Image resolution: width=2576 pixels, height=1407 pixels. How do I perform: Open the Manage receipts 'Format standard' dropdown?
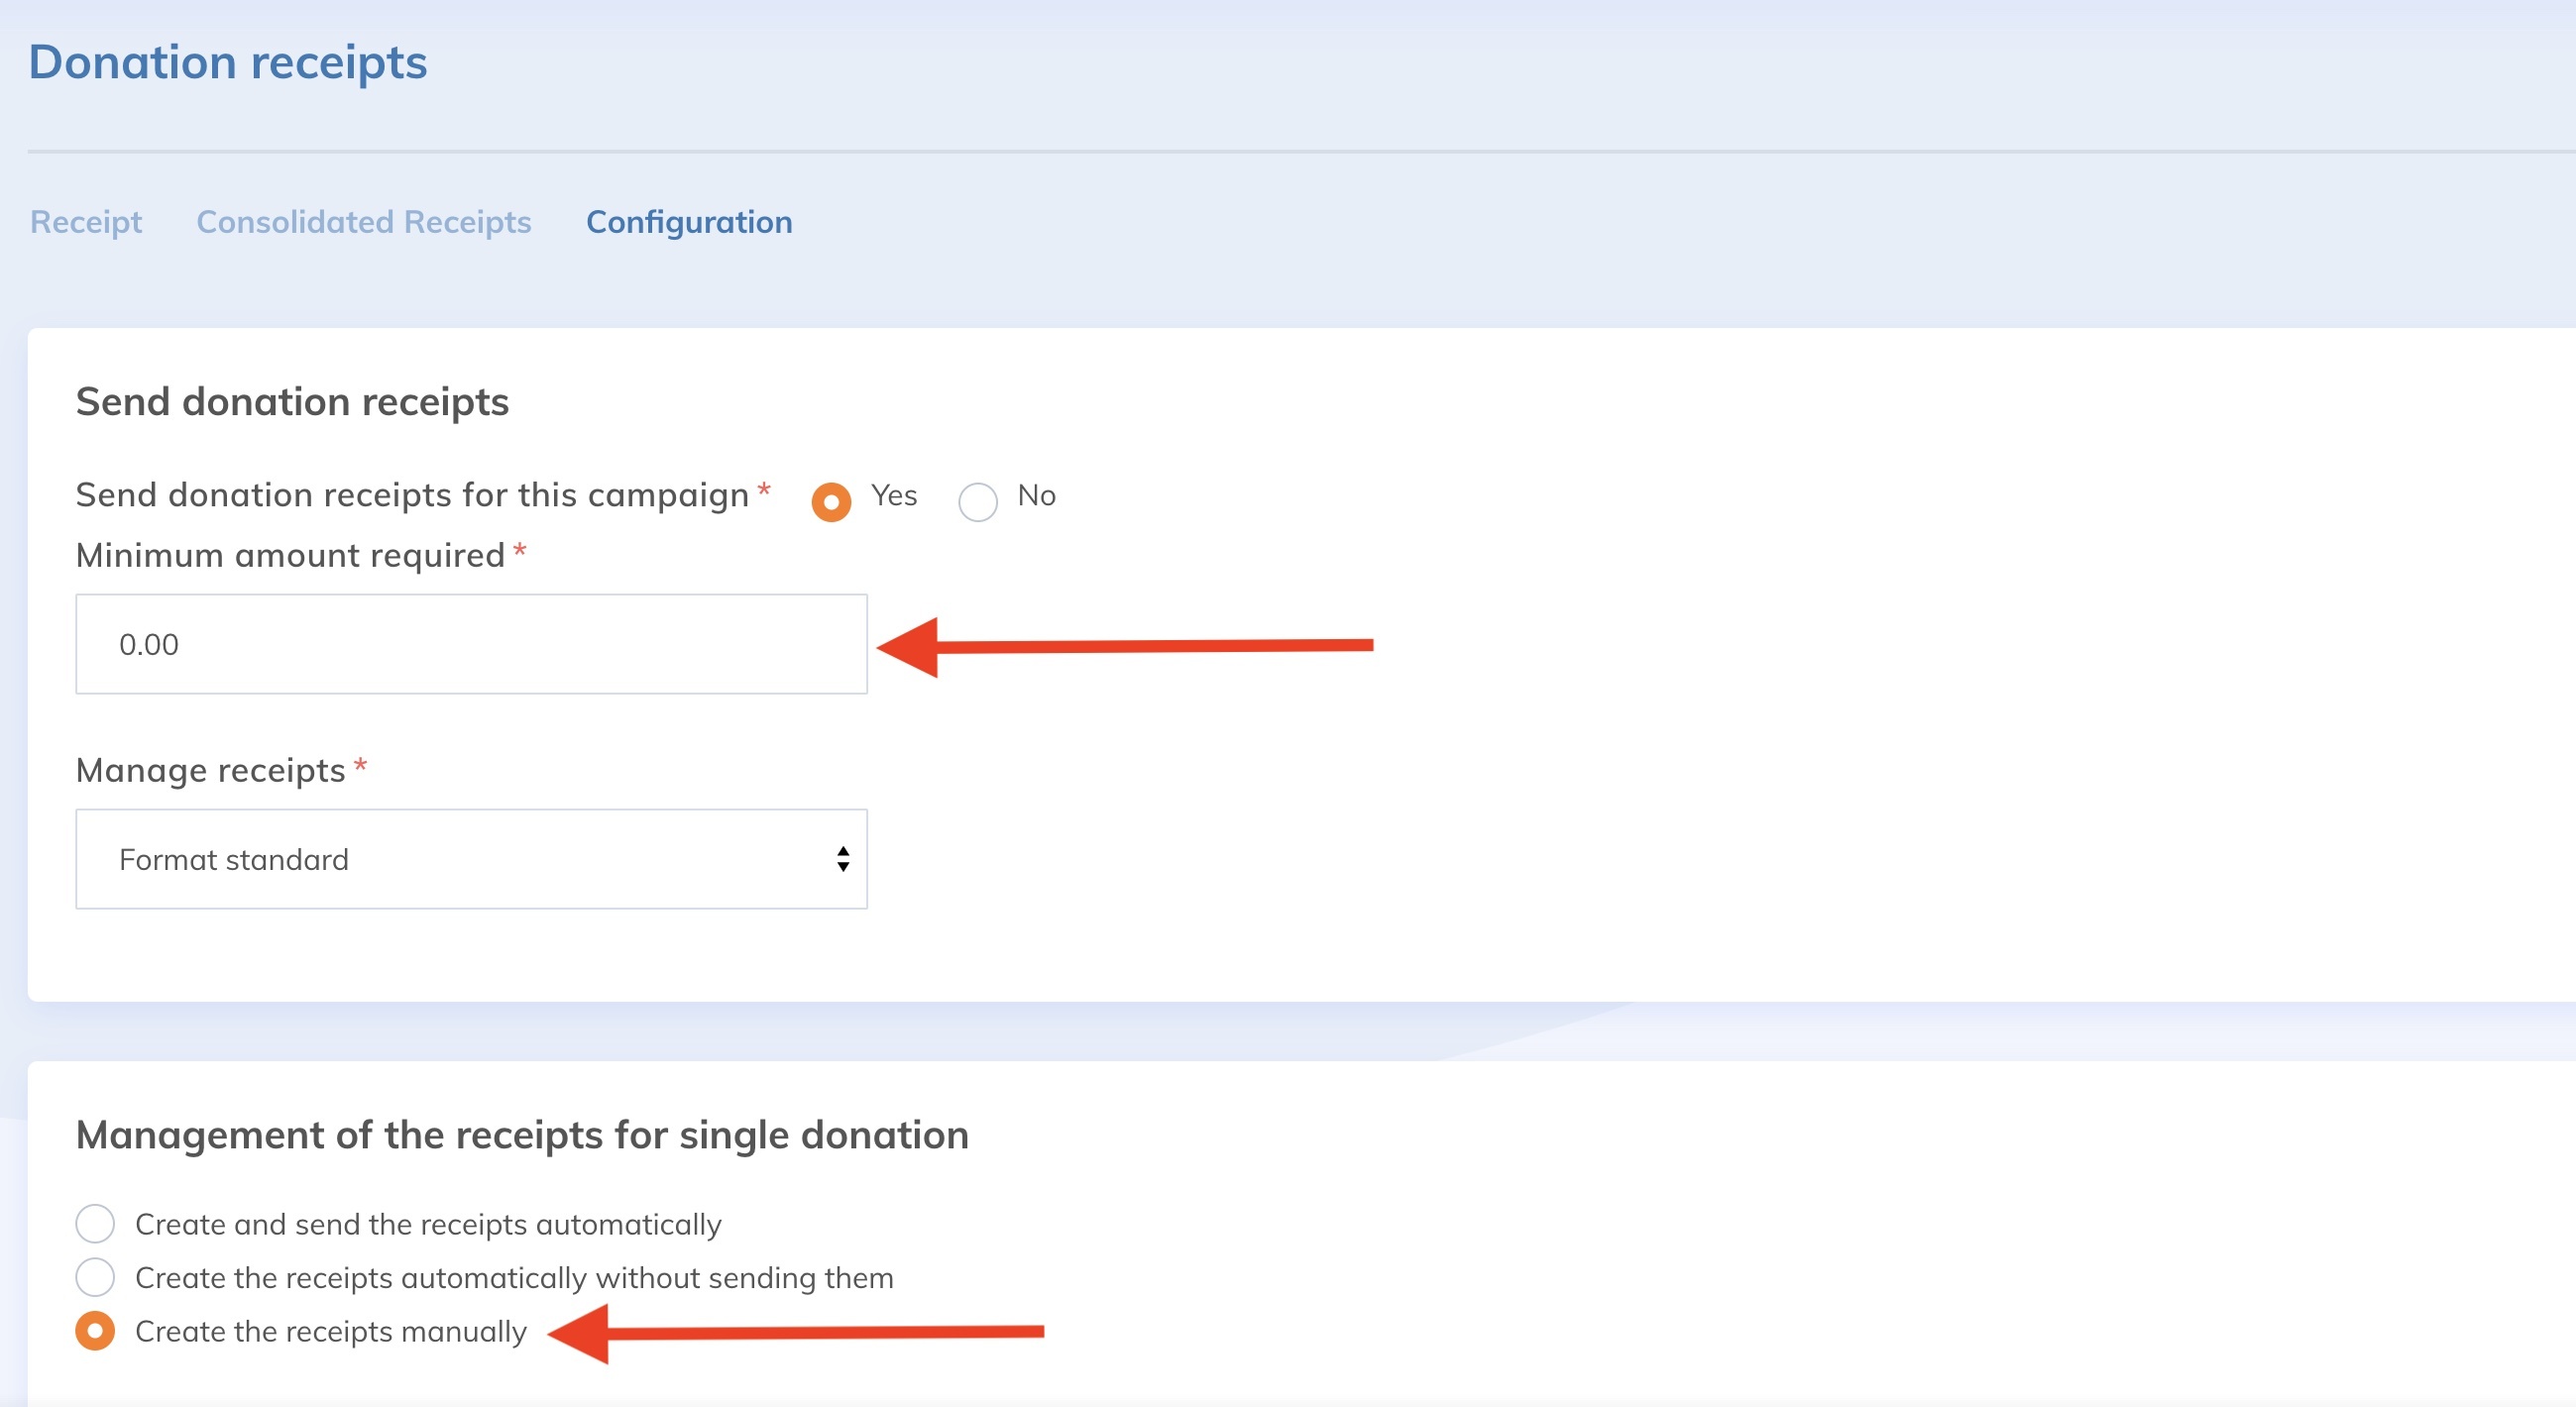(471, 859)
